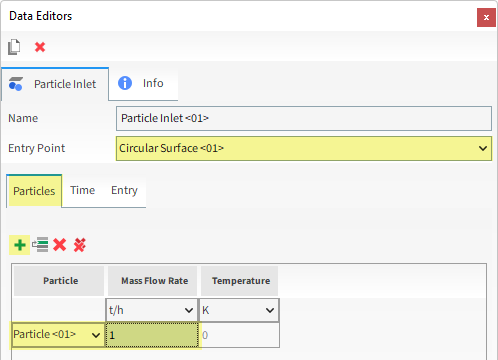Screen dimensions: 498x360
Task: Clear all rows with dotted red X
Action: 80,245
